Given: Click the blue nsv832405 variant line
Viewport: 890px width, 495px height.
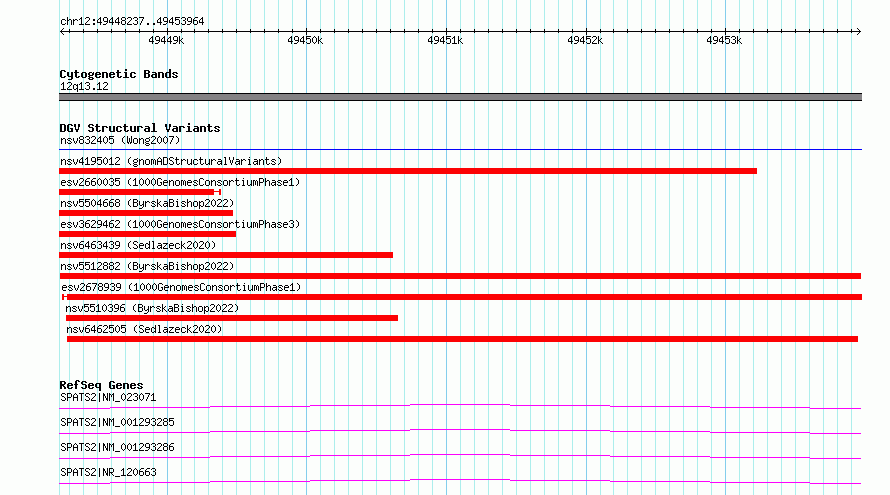Looking at the screenshot, I should click(x=460, y=150).
